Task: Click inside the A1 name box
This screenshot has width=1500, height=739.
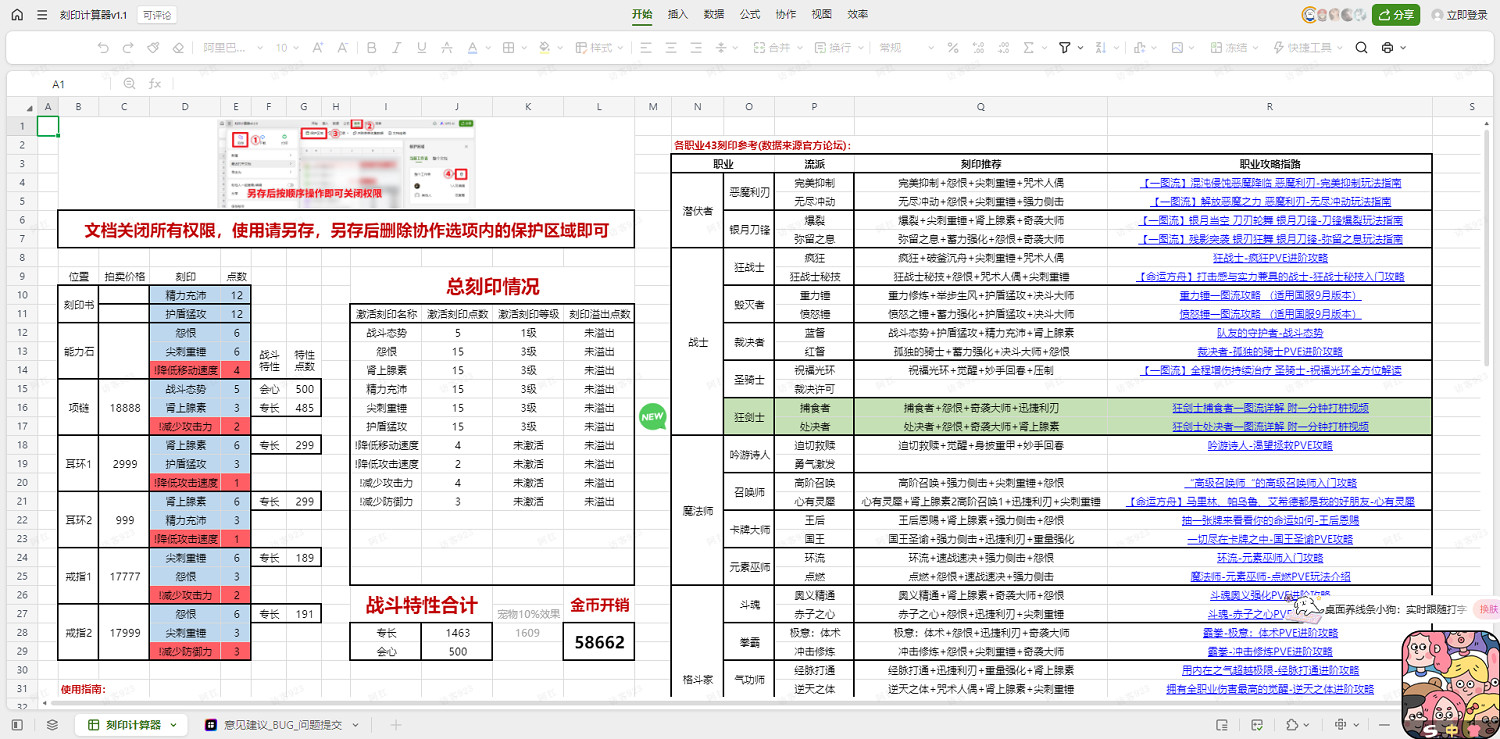Action: tap(56, 84)
